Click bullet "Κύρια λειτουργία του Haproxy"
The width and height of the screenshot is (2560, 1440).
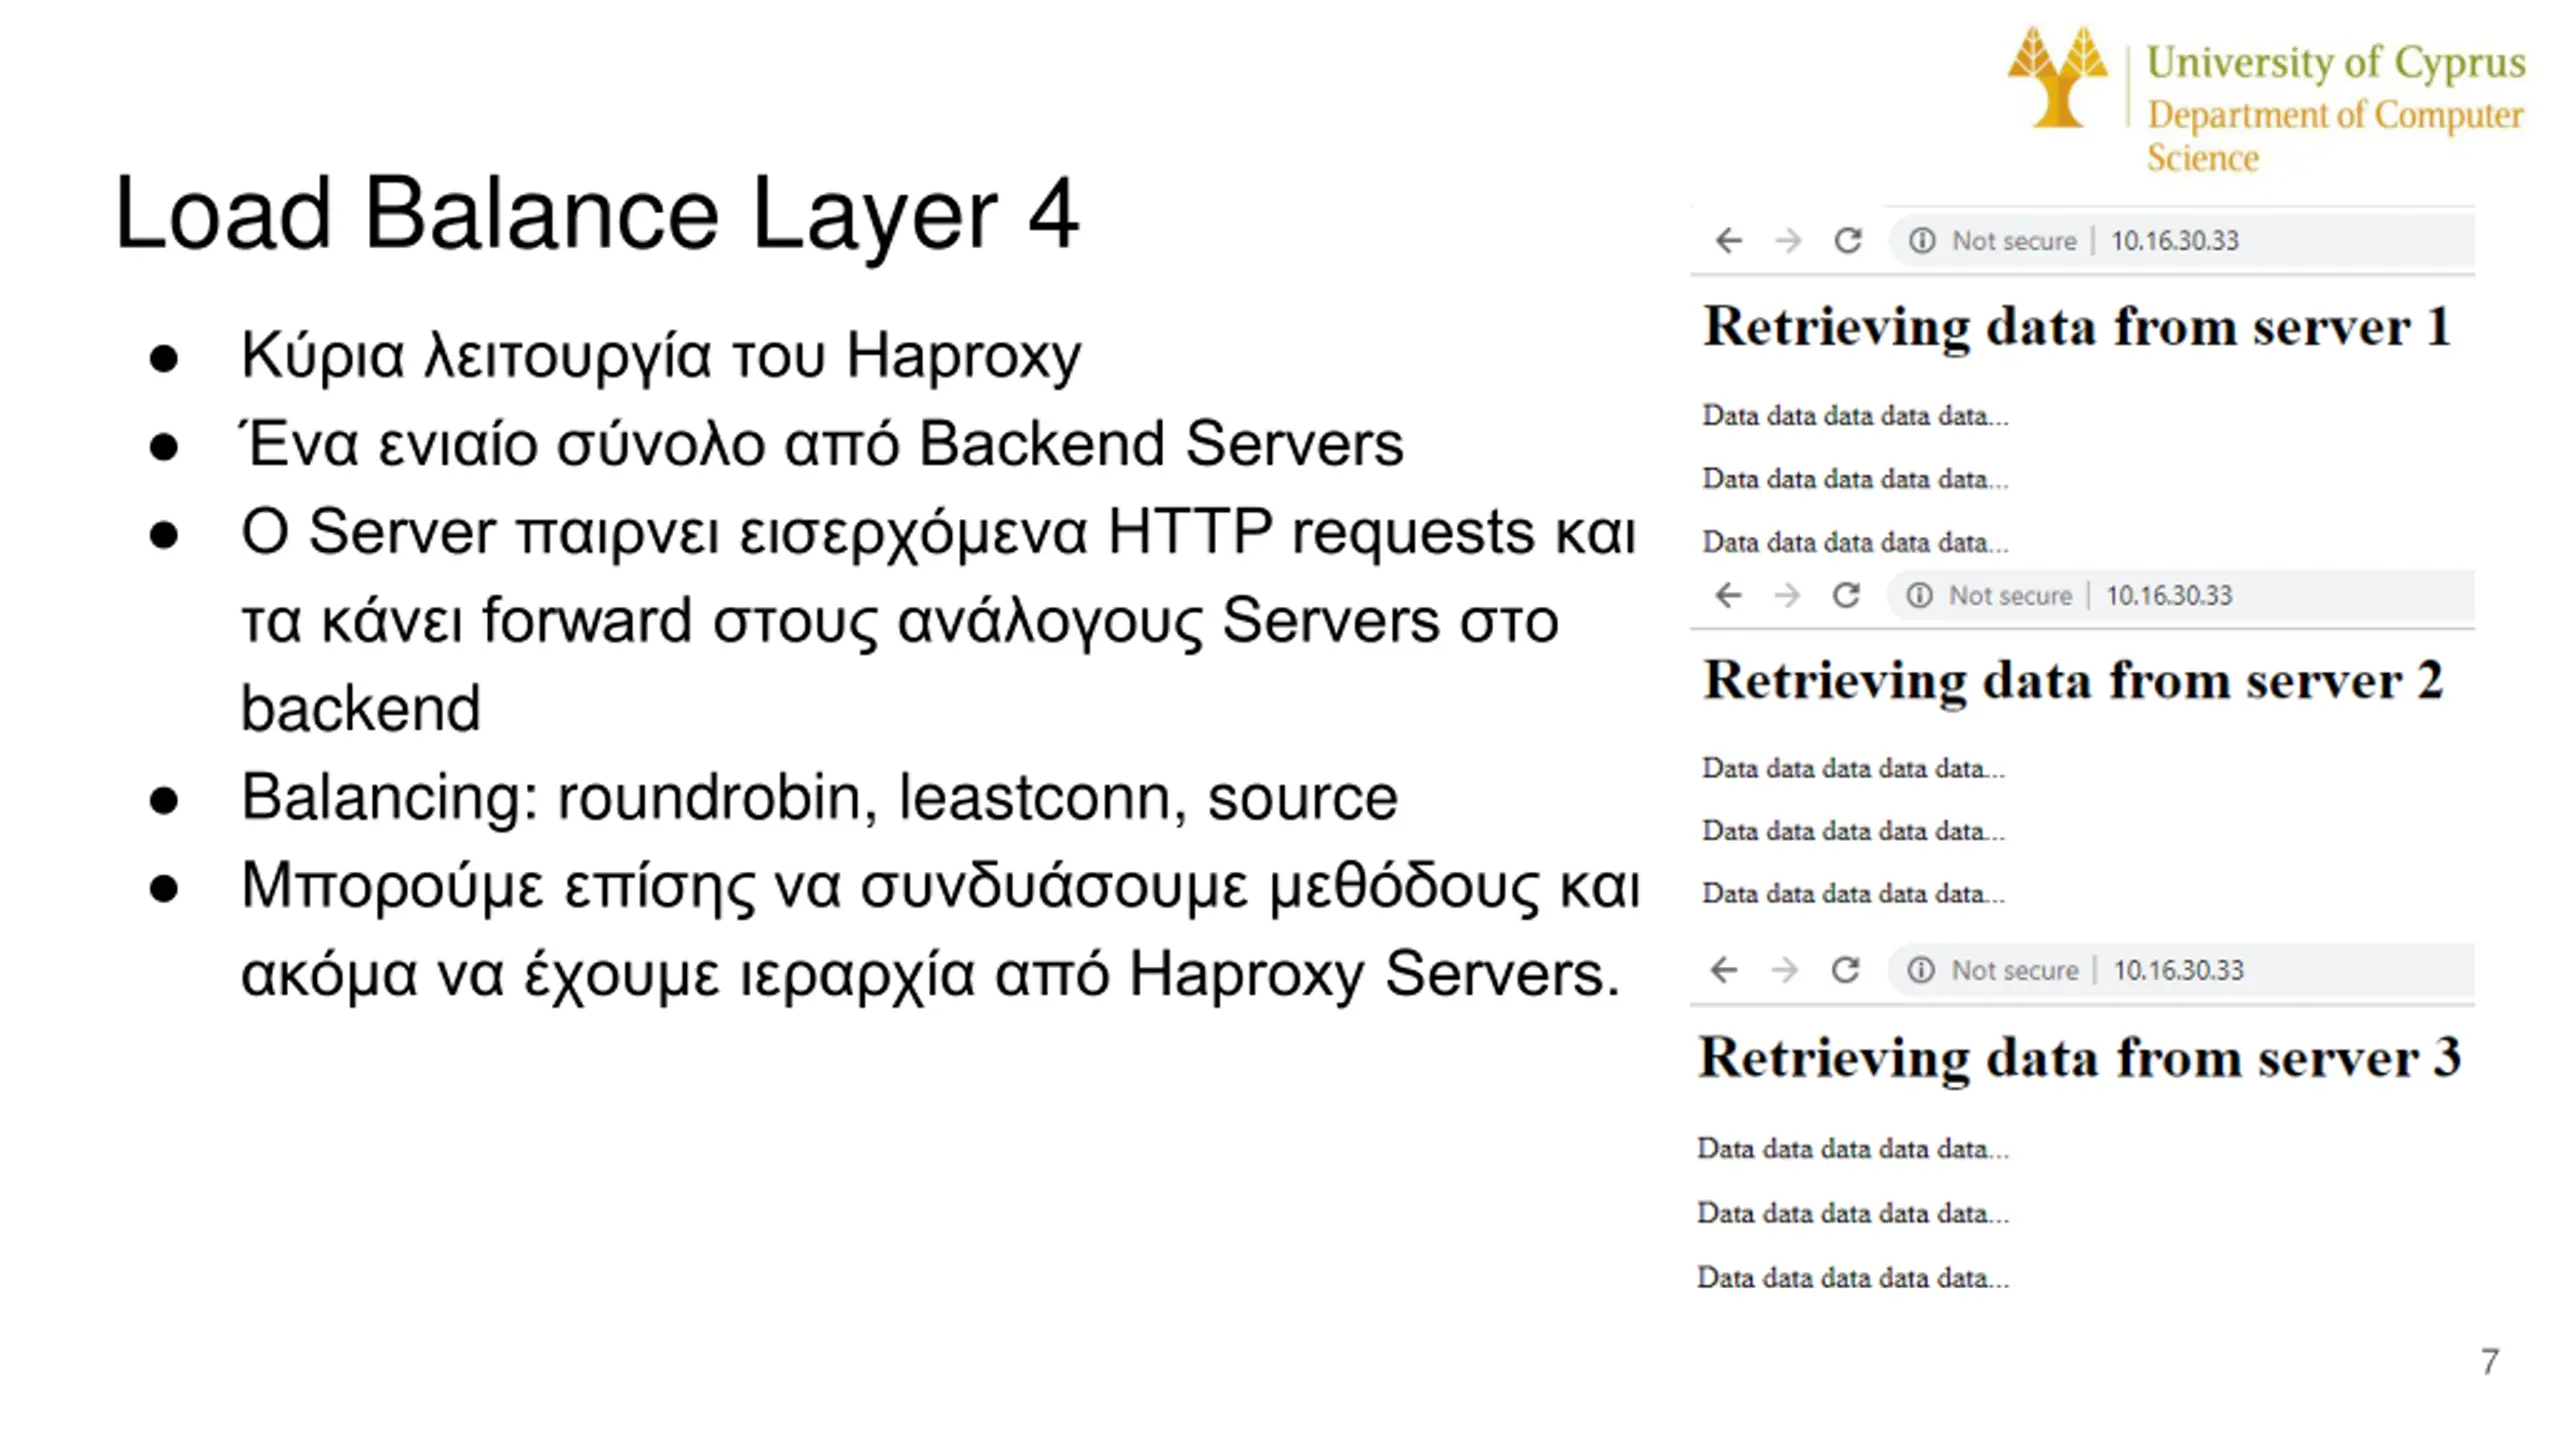pyautogui.click(x=661, y=356)
